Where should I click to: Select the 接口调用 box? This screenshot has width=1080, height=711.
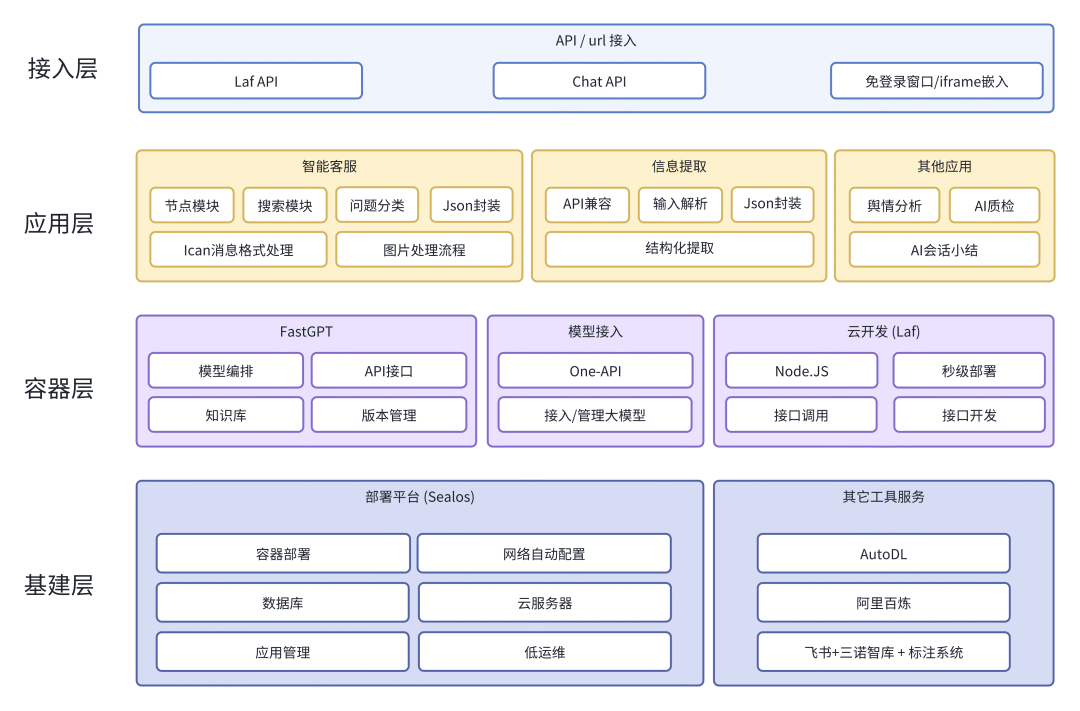coord(802,415)
